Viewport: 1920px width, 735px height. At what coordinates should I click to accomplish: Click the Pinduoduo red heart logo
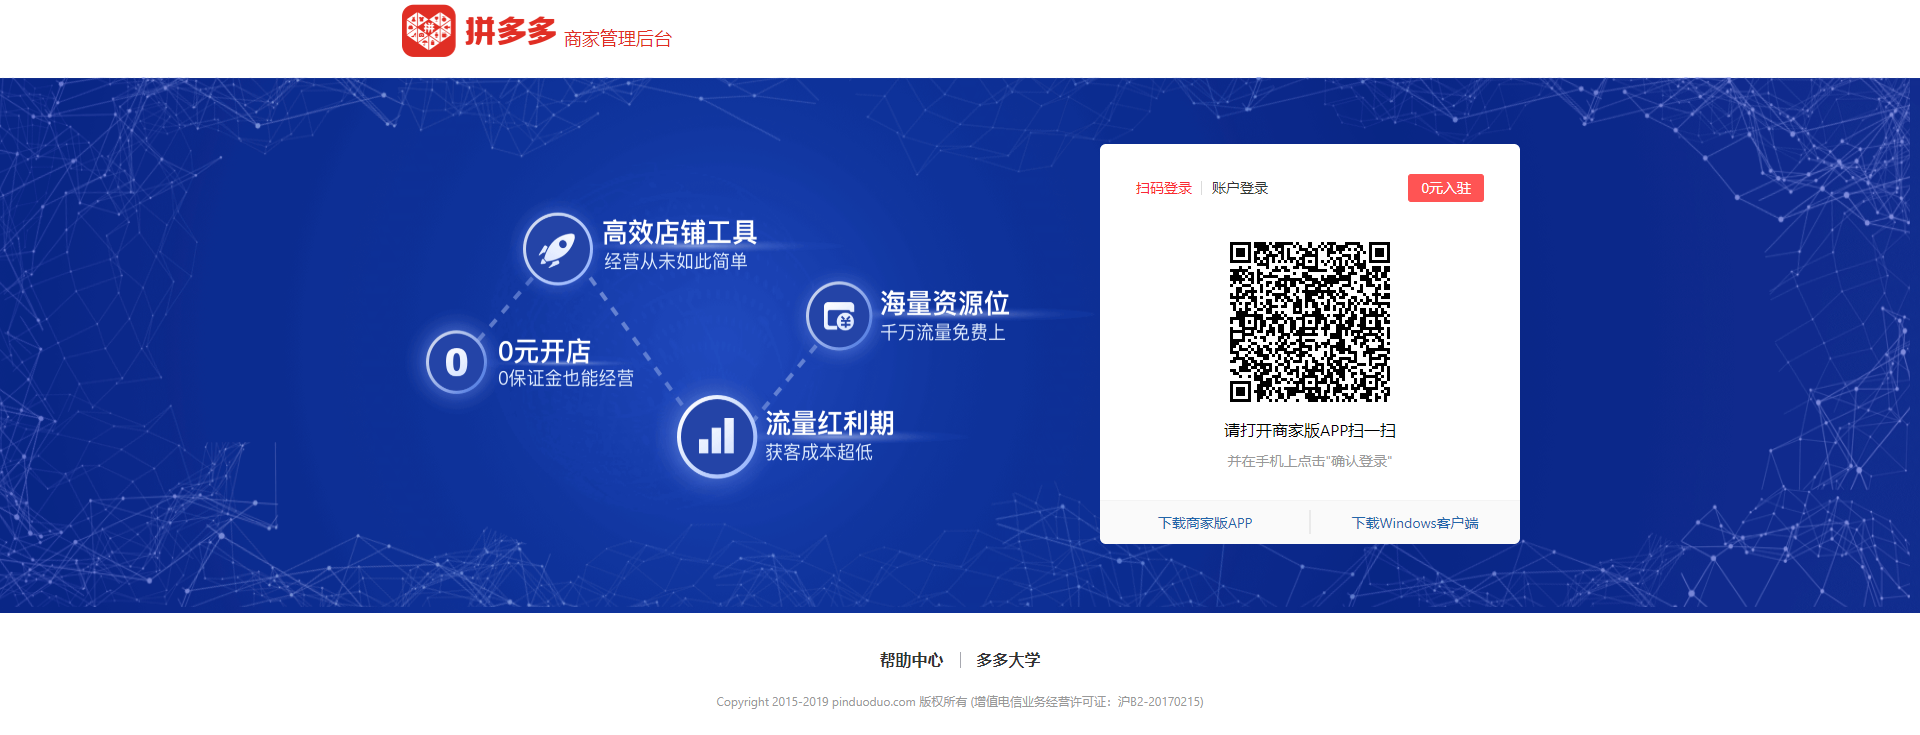429,31
